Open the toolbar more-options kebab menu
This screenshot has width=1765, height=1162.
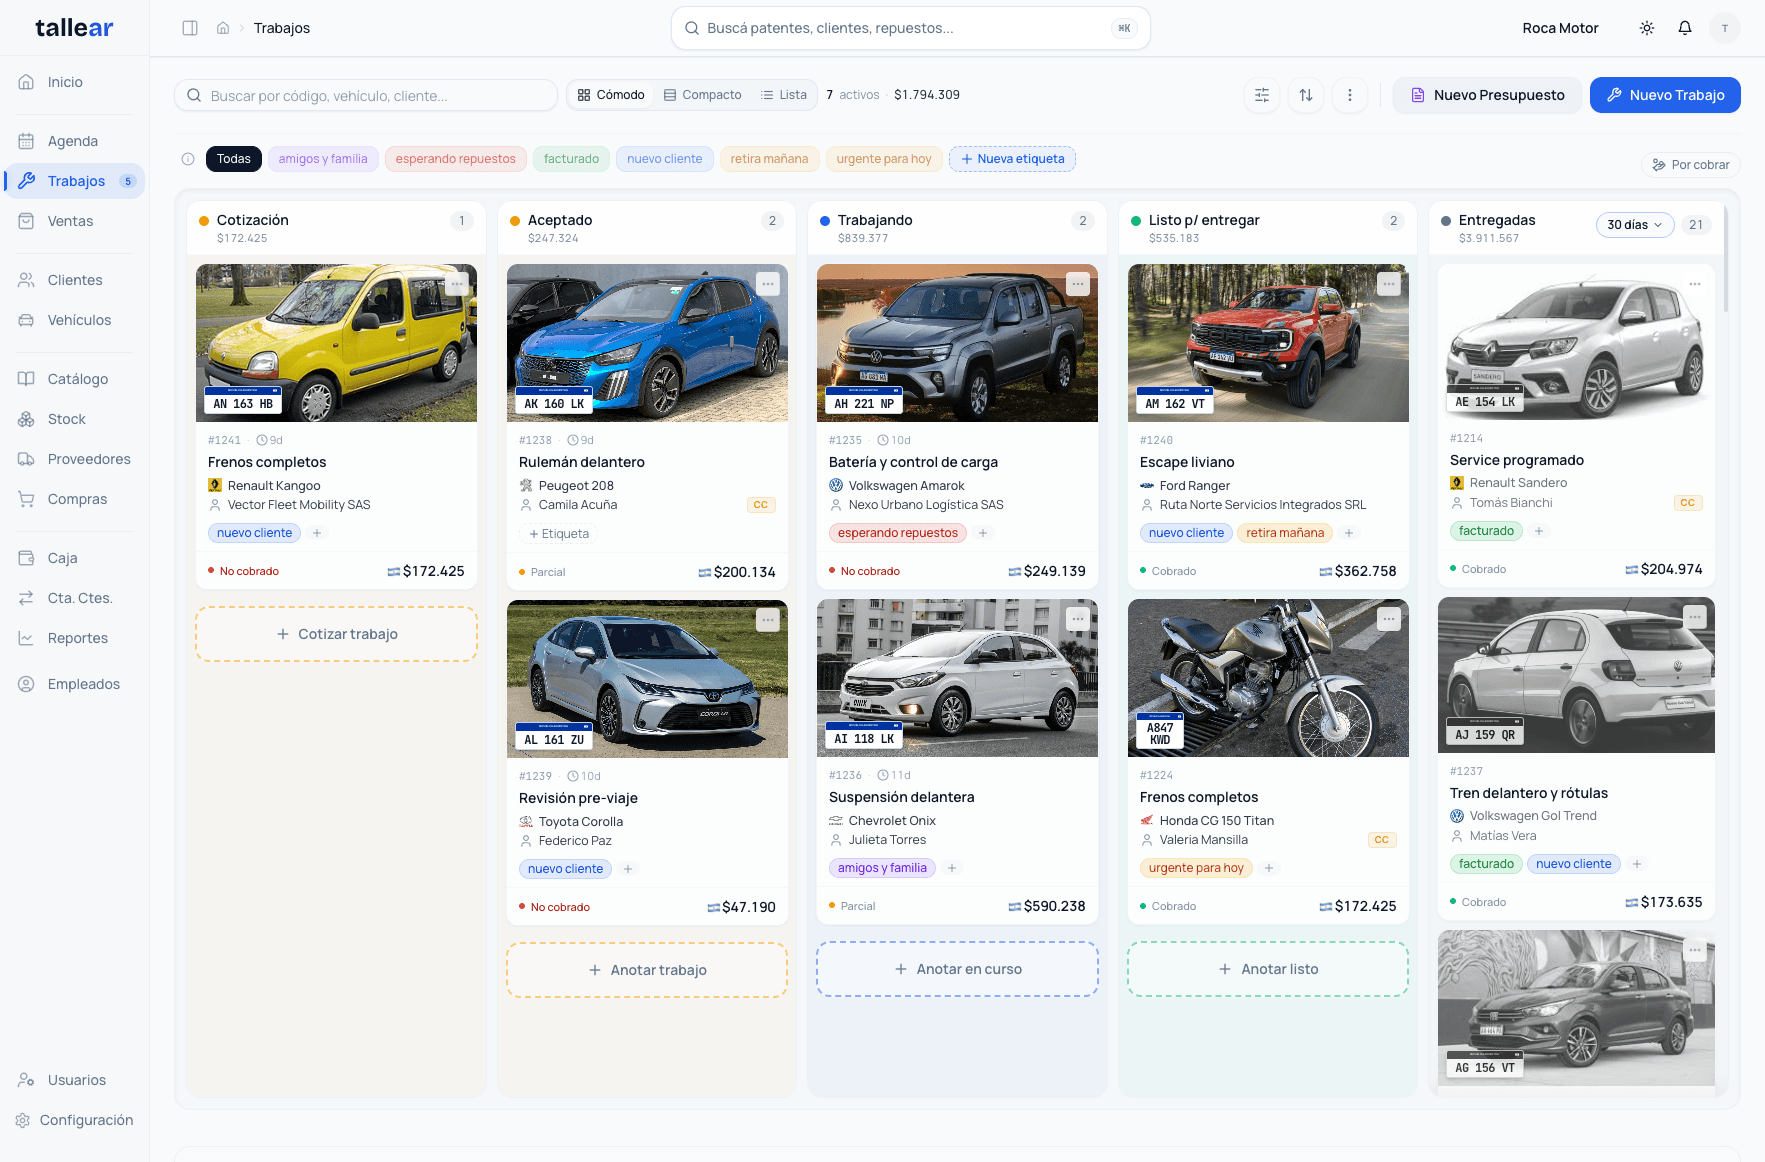click(x=1350, y=95)
